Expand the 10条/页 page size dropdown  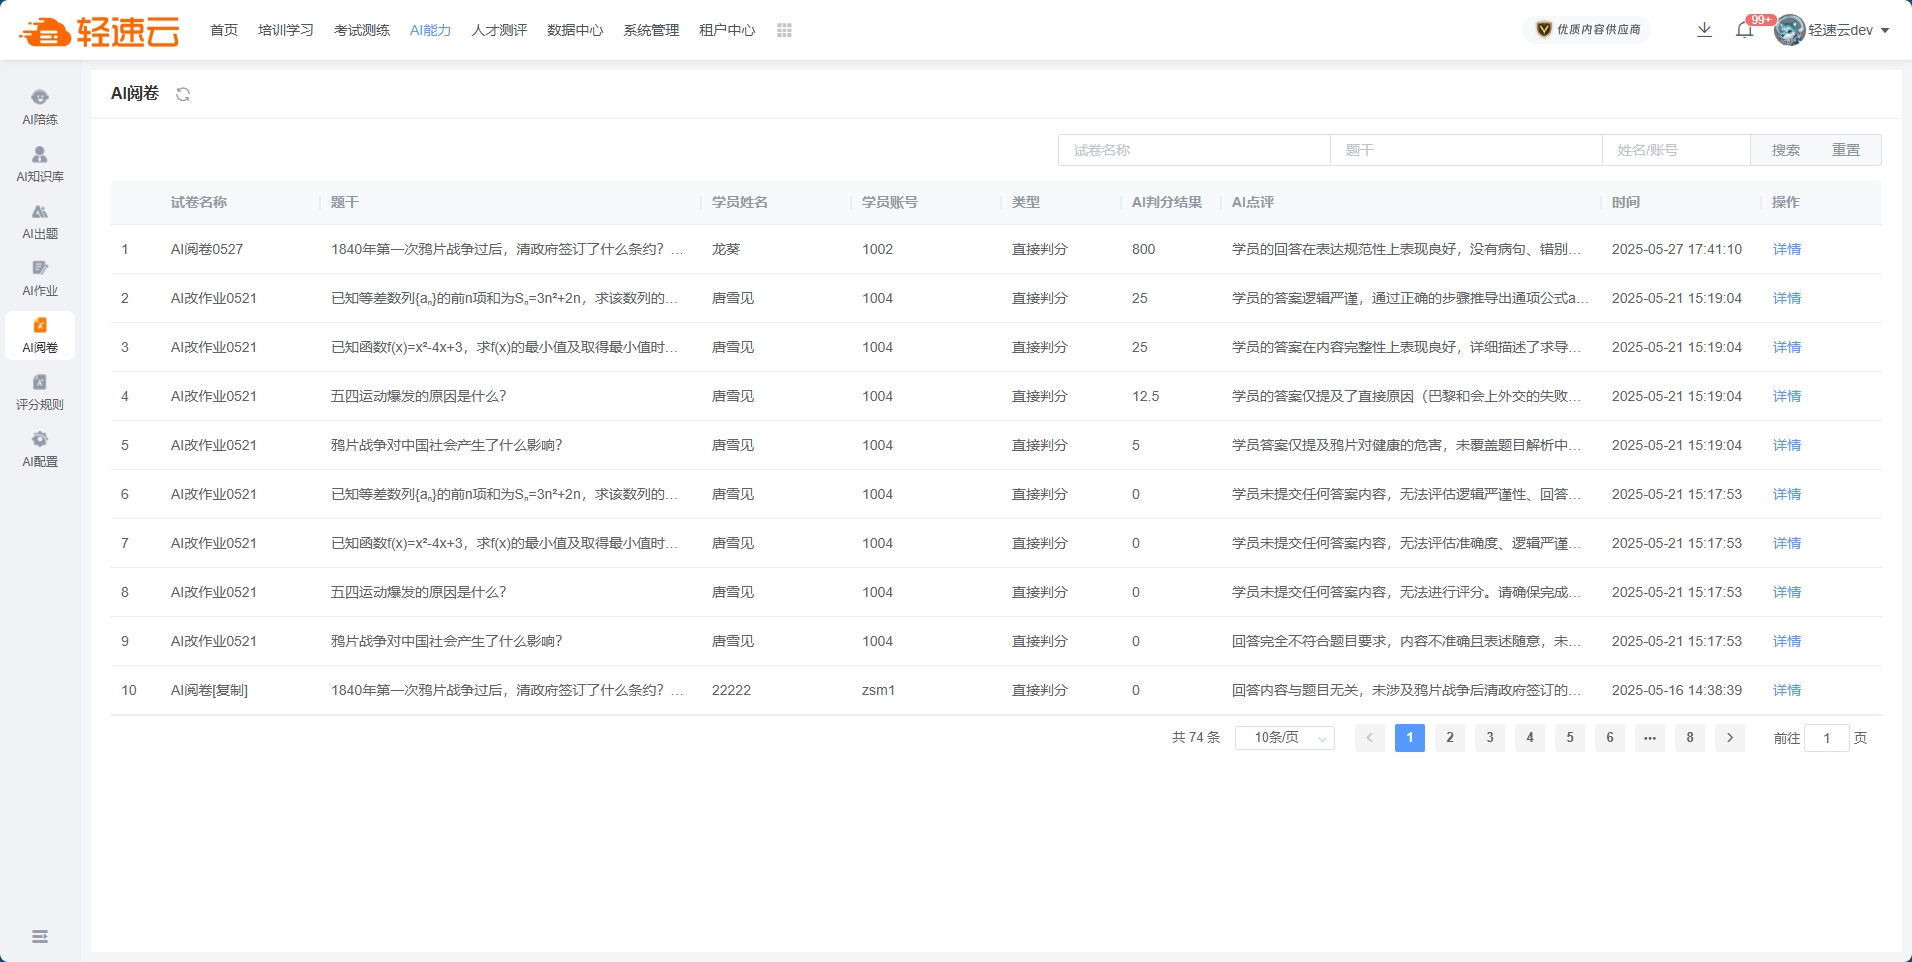click(x=1285, y=738)
